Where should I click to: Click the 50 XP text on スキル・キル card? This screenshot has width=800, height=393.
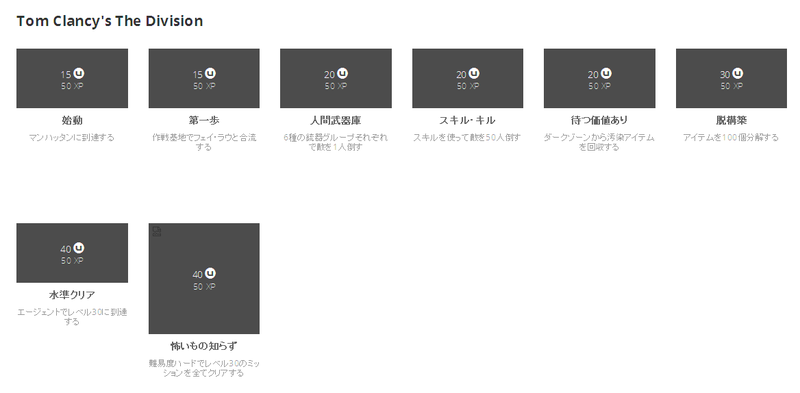[468, 86]
